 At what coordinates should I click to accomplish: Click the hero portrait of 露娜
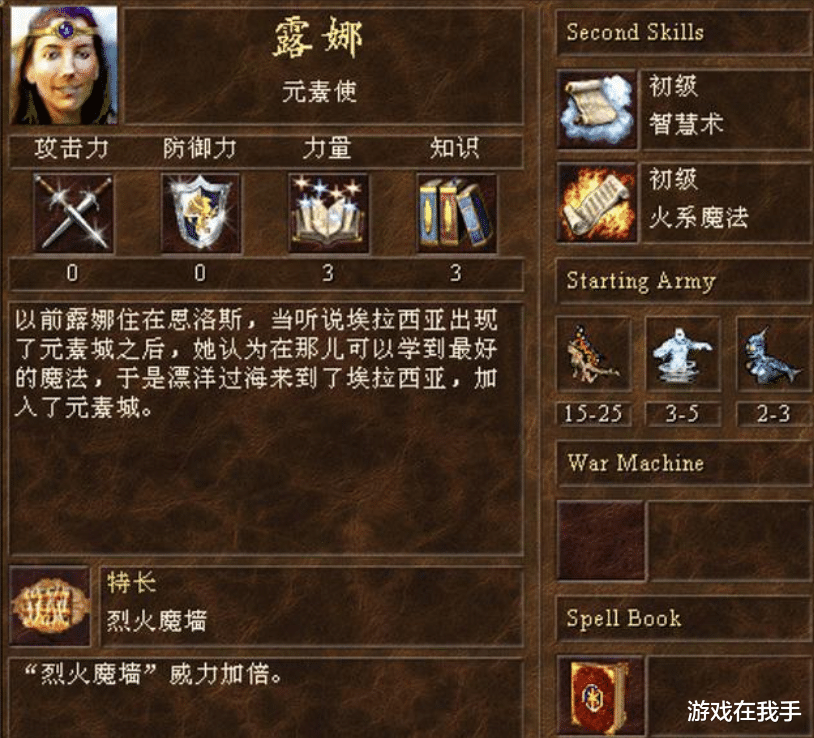pos(64,65)
